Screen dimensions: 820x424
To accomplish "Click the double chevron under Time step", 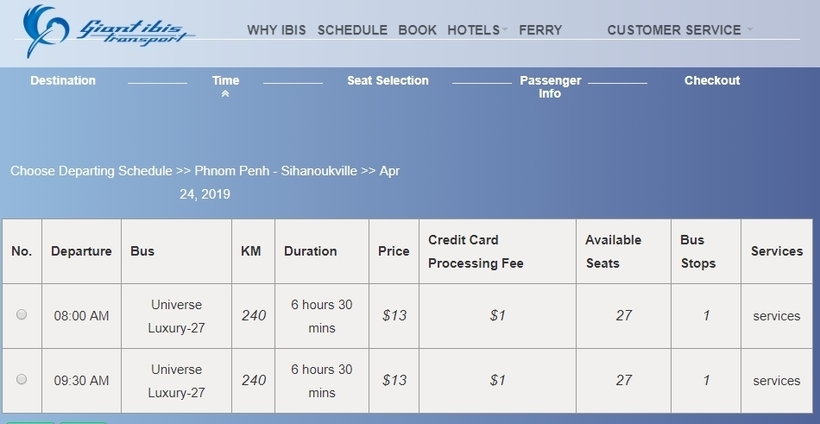I will coord(225,94).
